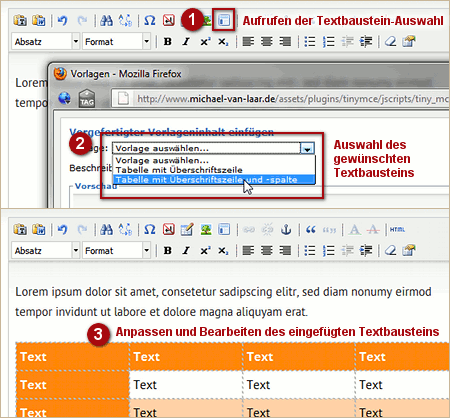
Task: Click the text color A icon
Action: (354, 229)
